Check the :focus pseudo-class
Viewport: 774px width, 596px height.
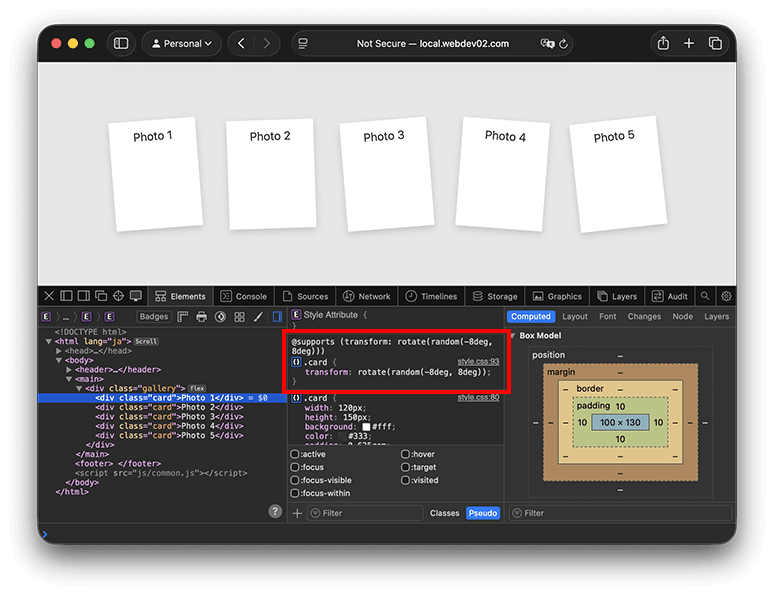[x=295, y=467]
